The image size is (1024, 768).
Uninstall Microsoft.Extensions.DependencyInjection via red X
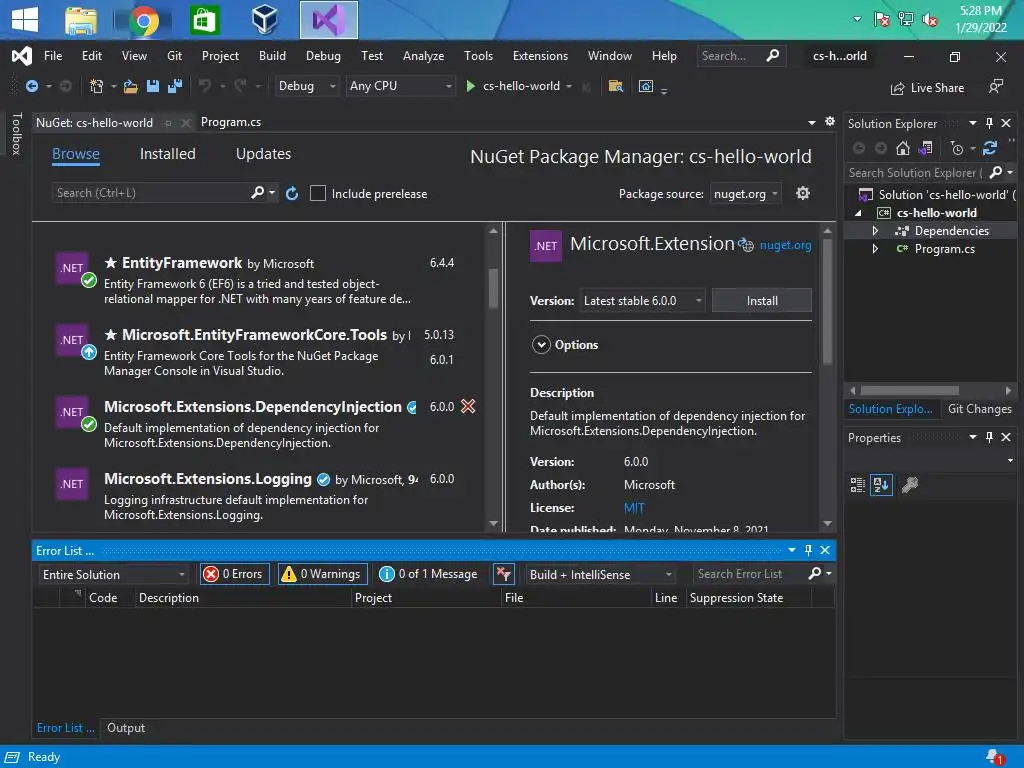pos(468,406)
